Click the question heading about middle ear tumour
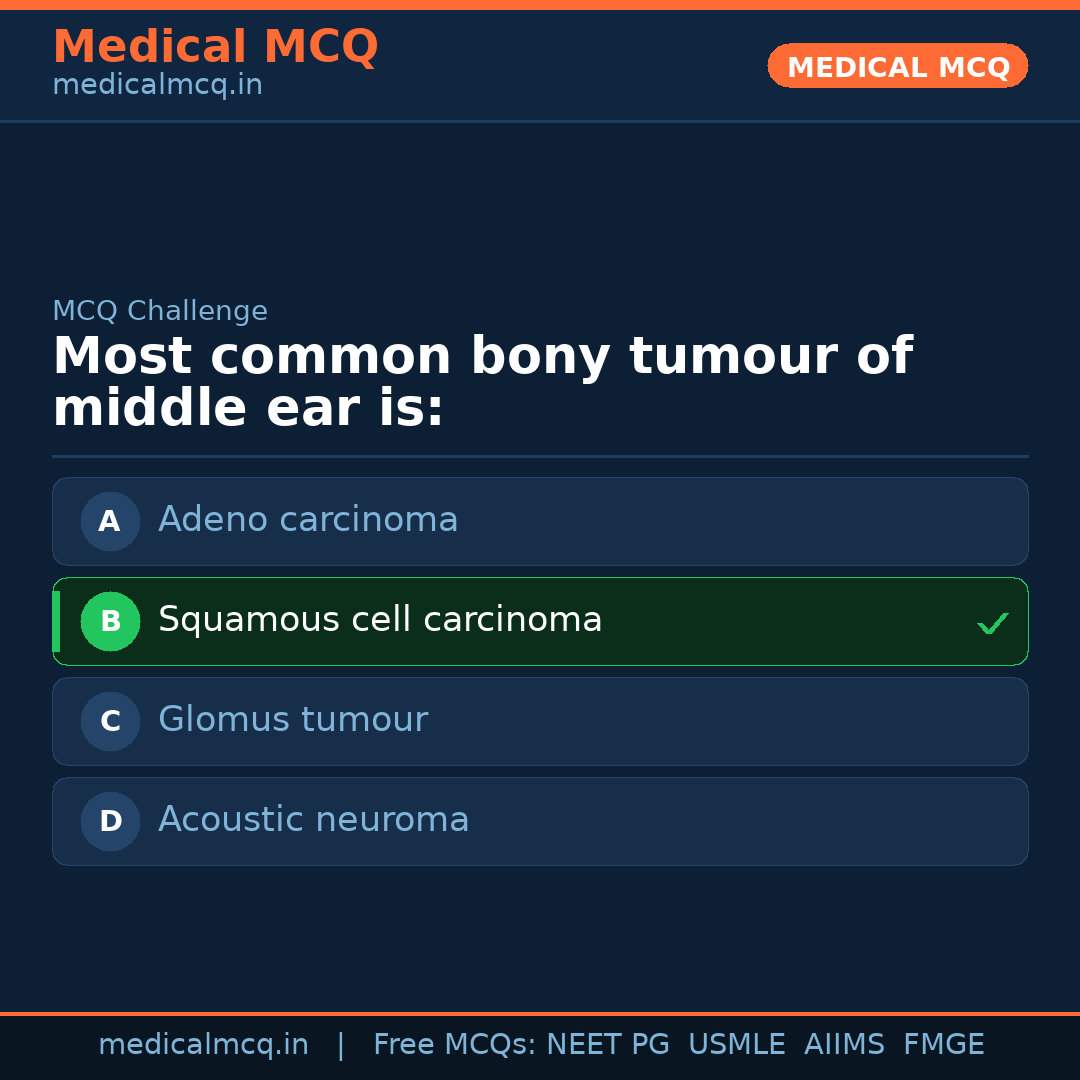This screenshot has width=1080, height=1080. point(482,382)
